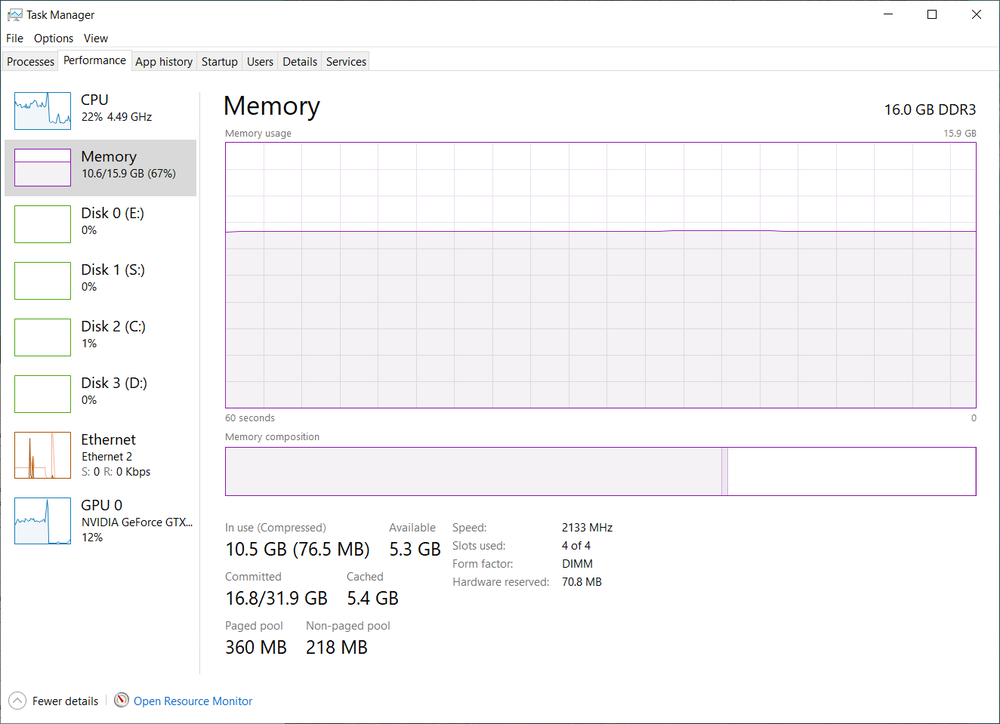The height and width of the screenshot is (724, 1000).
Task: Open the Options menu
Action: tap(54, 38)
